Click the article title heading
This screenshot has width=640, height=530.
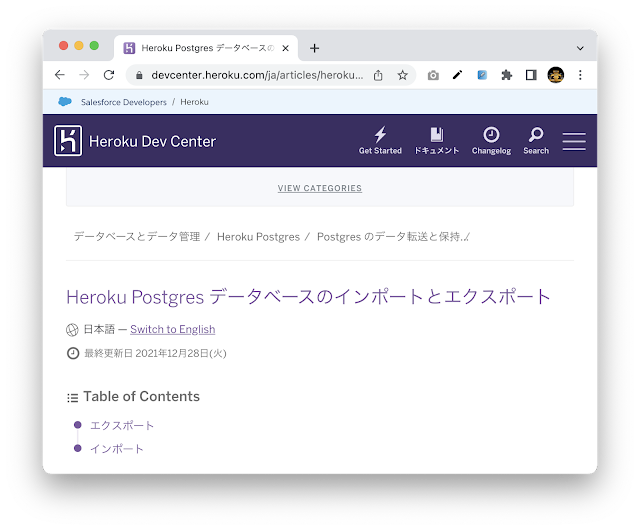pos(309,297)
